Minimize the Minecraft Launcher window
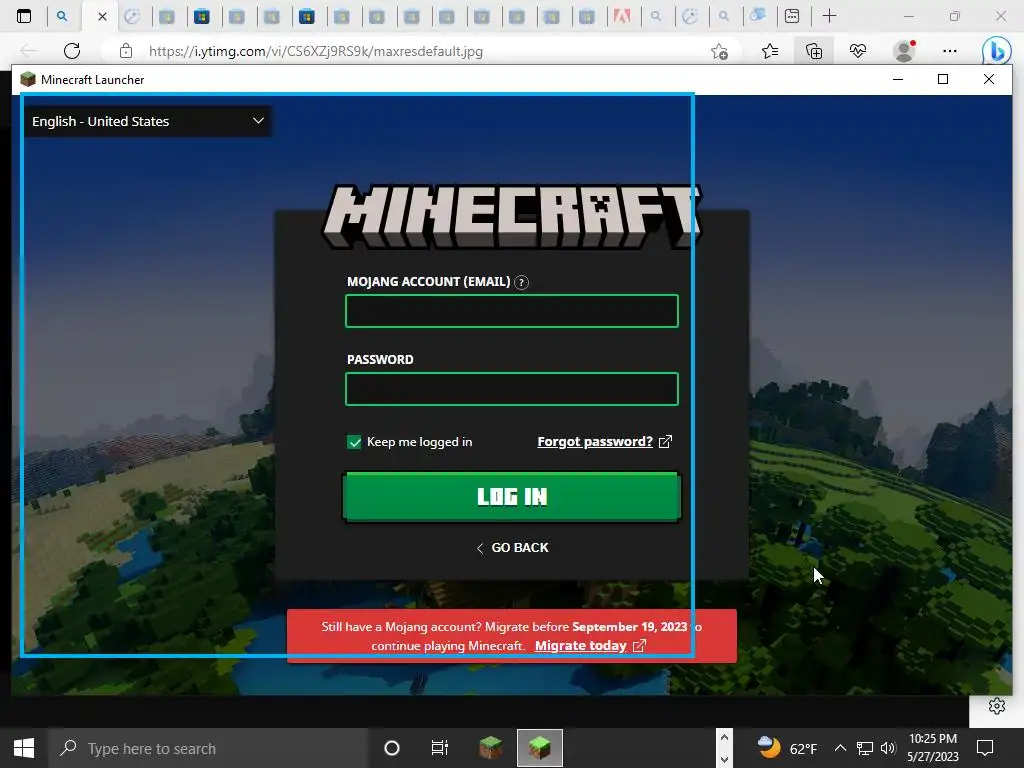Viewport: 1024px width, 768px height. click(x=898, y=80)
